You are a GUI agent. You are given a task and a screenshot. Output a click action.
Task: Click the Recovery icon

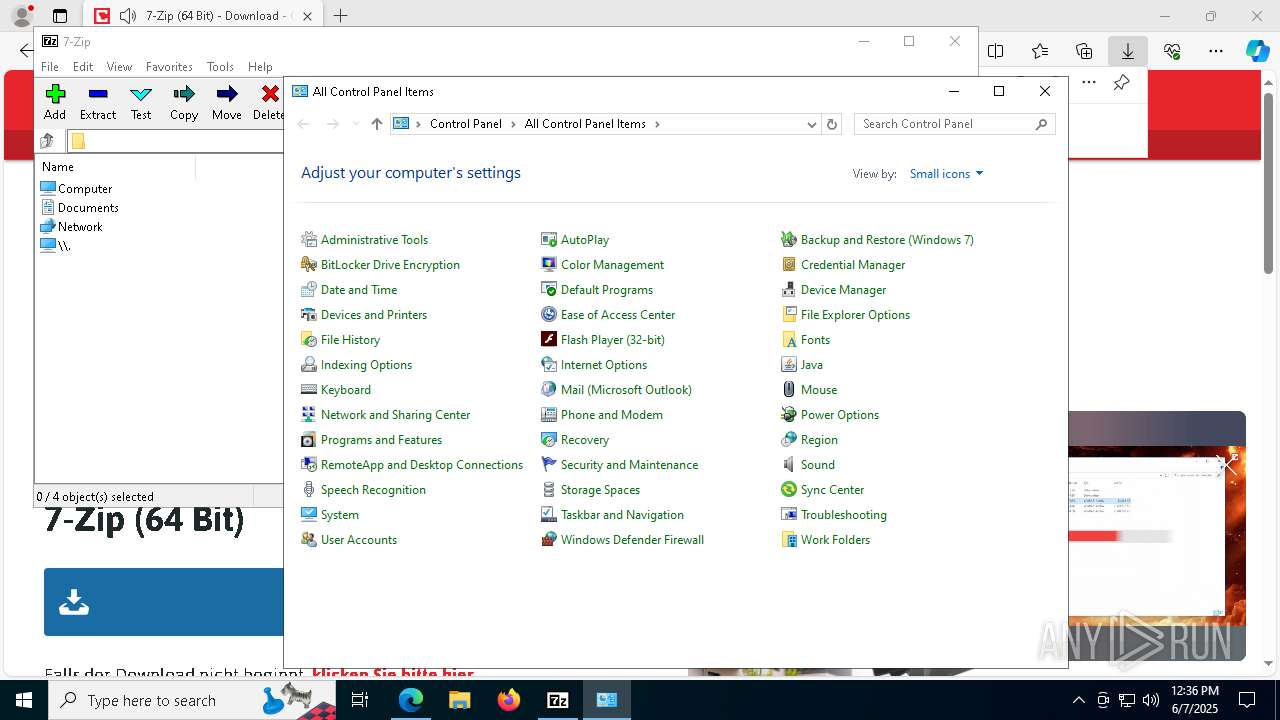click(549, 440)
